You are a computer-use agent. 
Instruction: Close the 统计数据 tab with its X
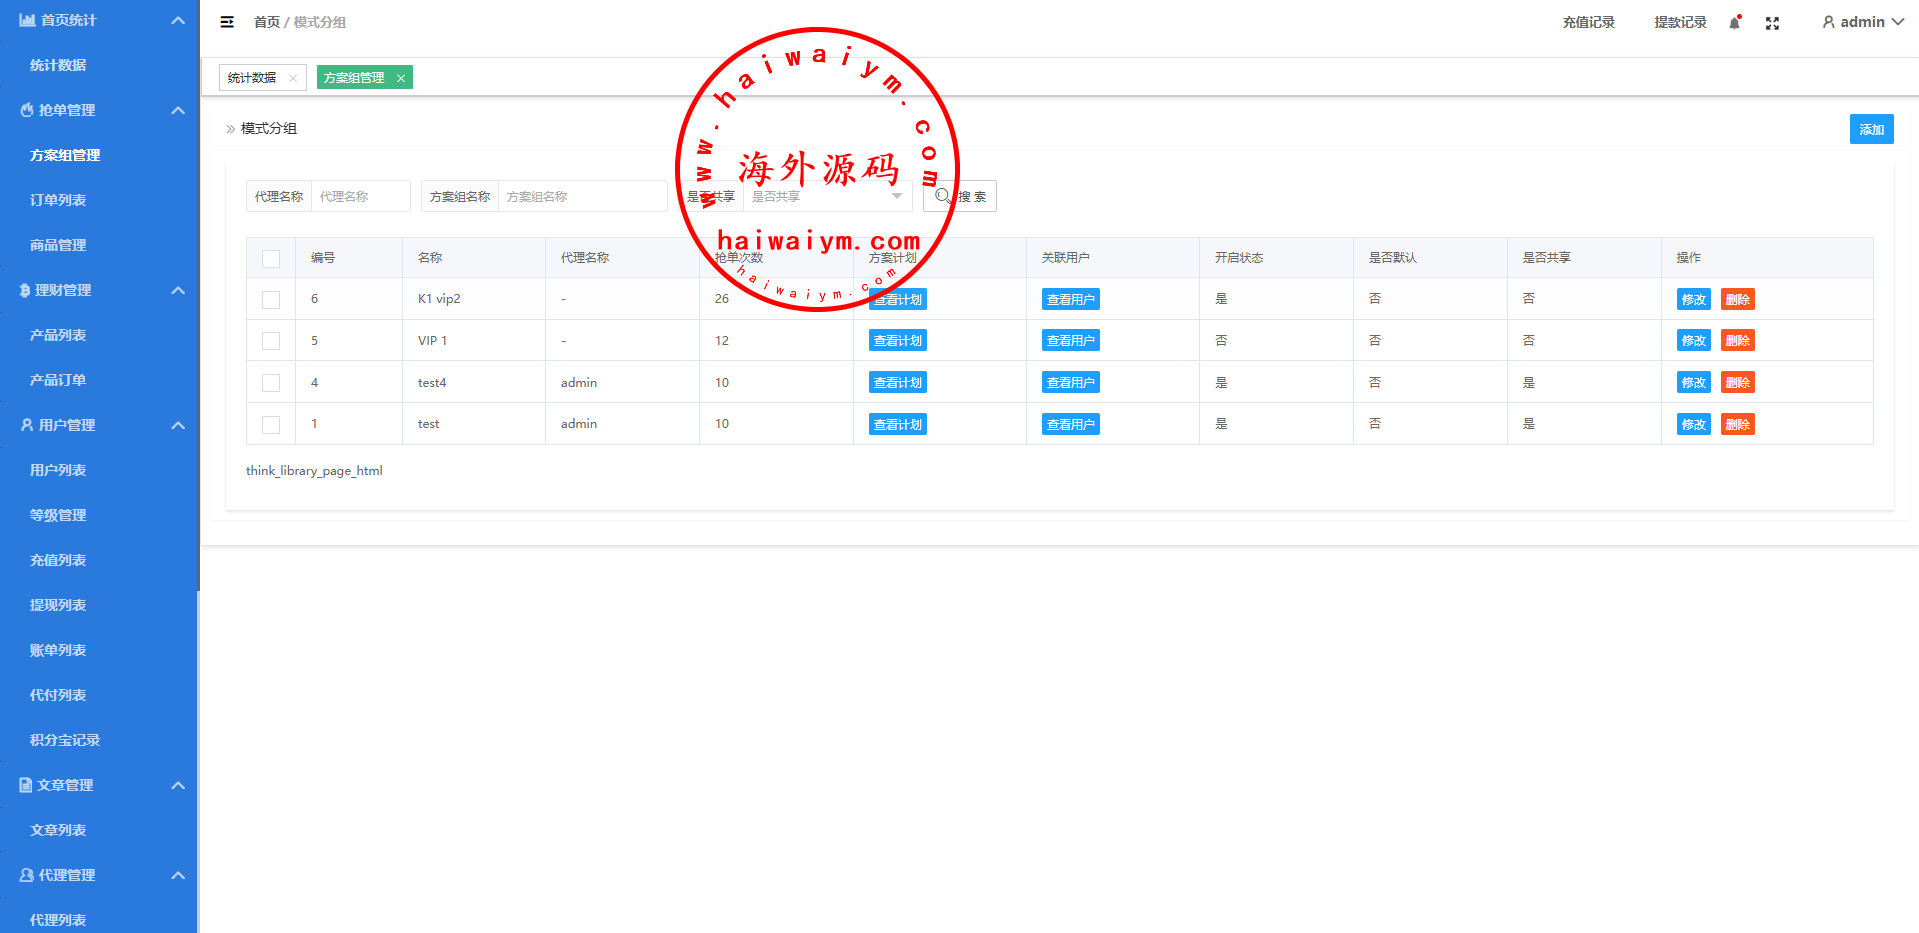(293, 78)
